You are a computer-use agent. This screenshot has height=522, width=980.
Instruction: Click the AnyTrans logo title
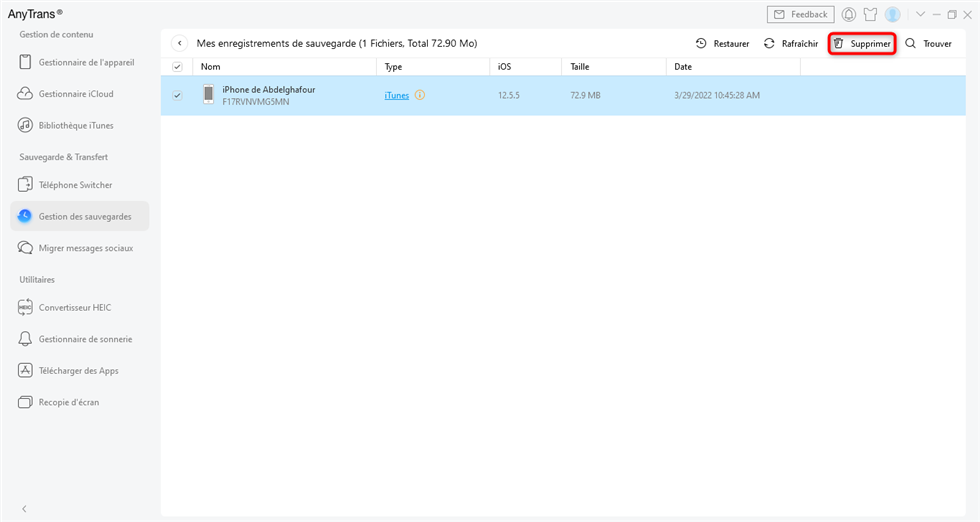point(35,14)
